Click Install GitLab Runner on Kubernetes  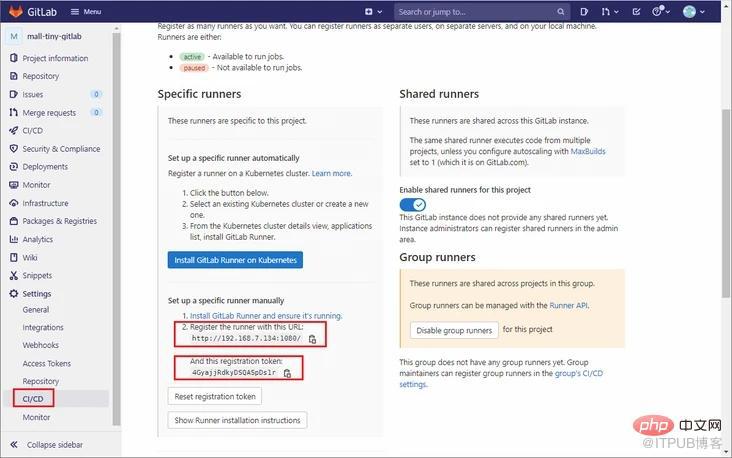(235, 260)
